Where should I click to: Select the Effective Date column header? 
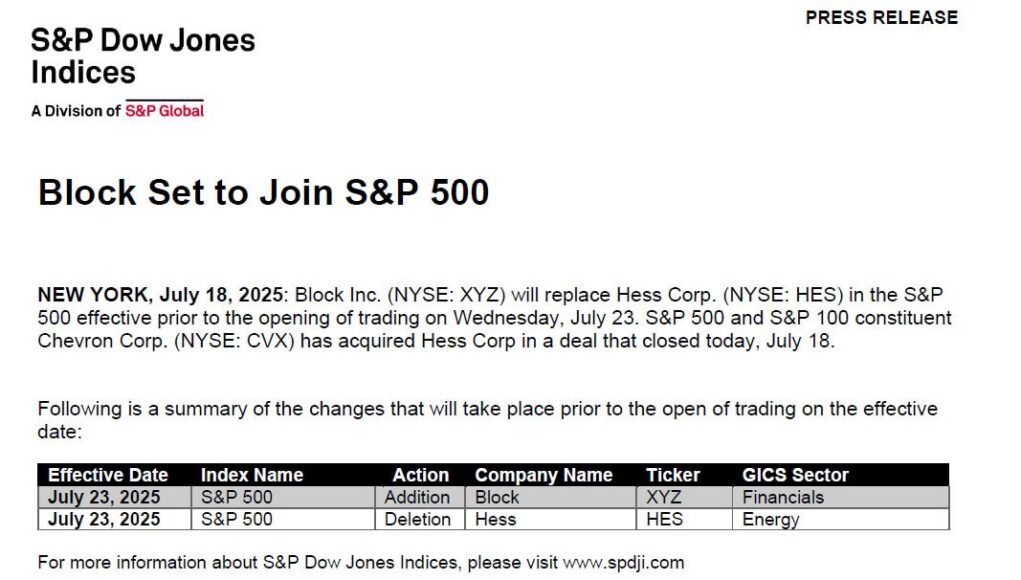tap(108, 475)
